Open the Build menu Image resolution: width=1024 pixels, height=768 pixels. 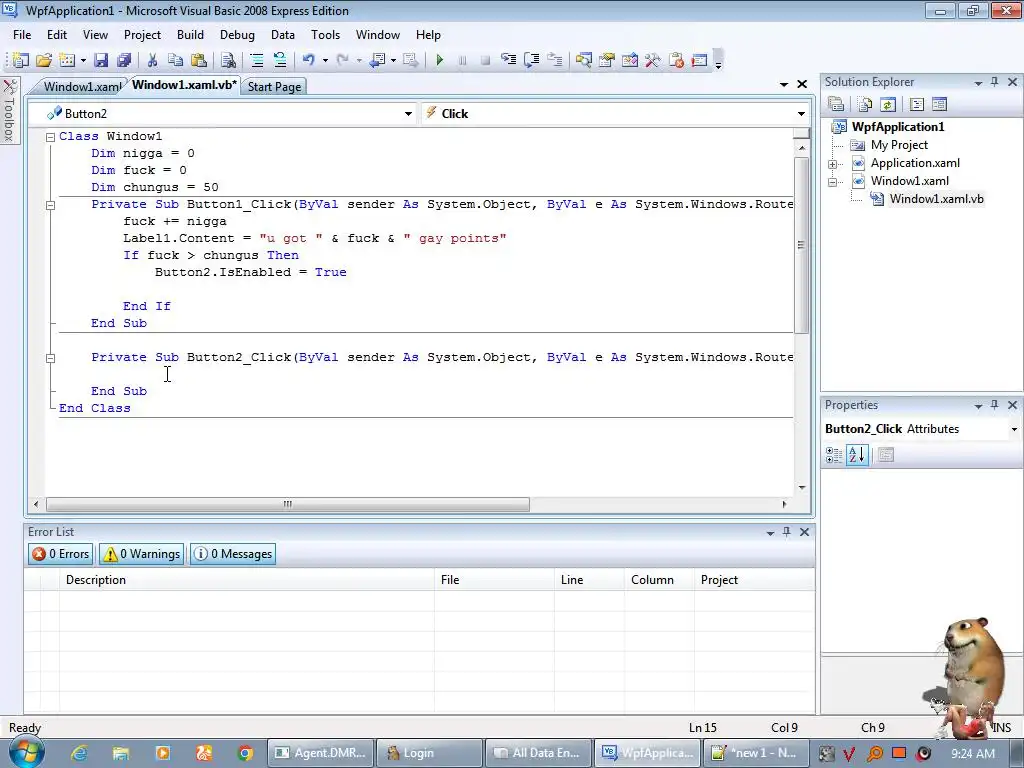[x=190, y=35]
